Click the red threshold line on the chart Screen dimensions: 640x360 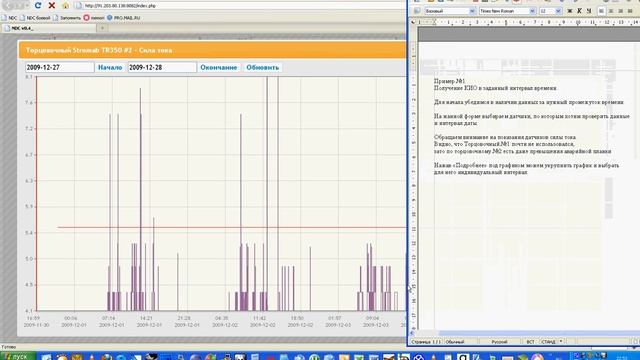(x=232, y=227)
